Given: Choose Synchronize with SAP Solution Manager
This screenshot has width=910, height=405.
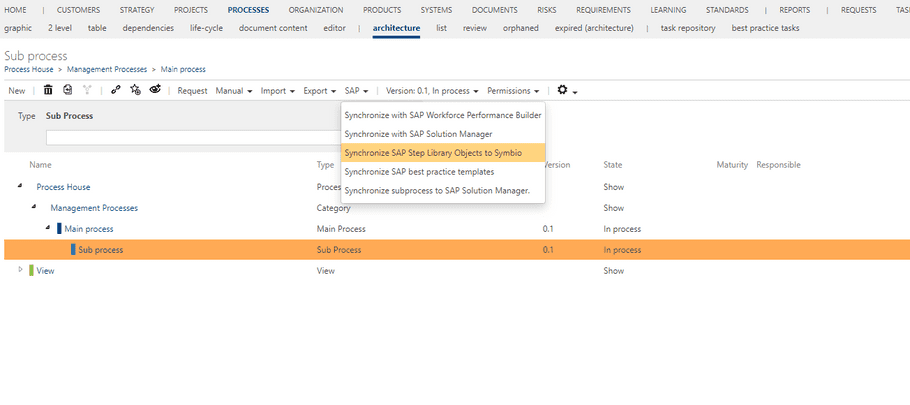Looking at the screenshot, I should click(443, 134).
